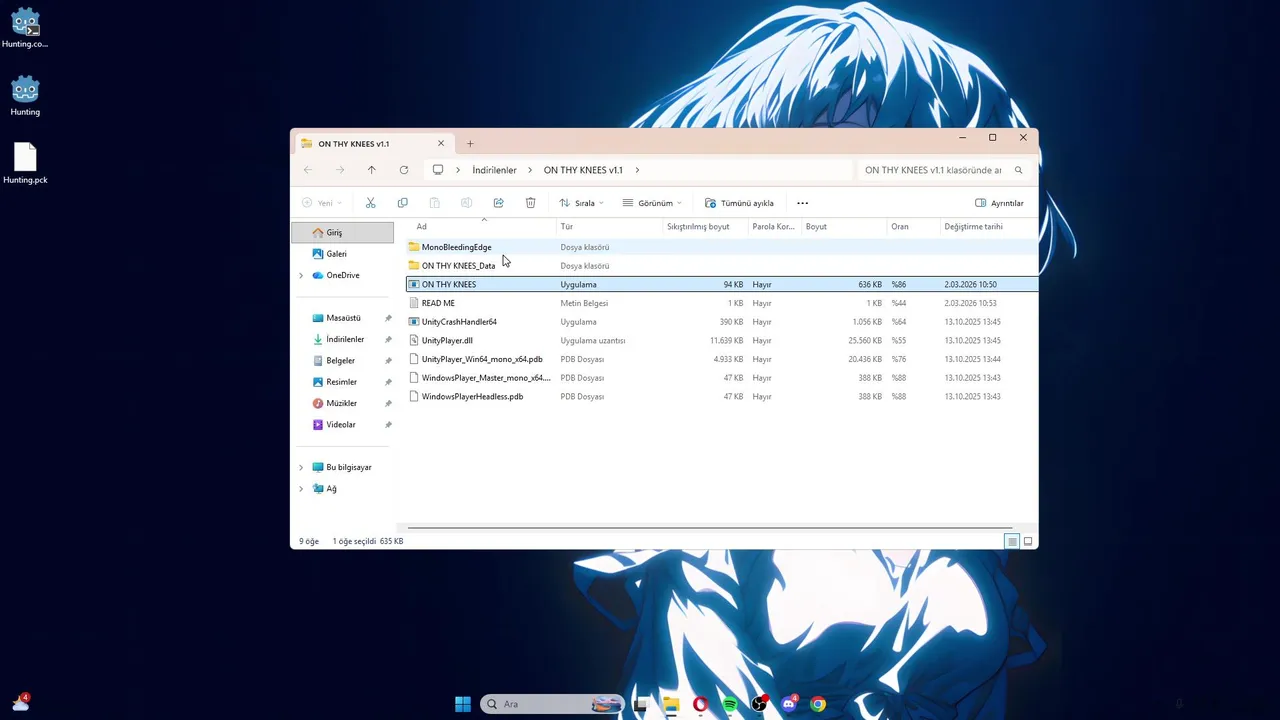Click the Cut (scissors) toolbar icon
Viewport: 1280px width, 720px height.
[370, 203]
